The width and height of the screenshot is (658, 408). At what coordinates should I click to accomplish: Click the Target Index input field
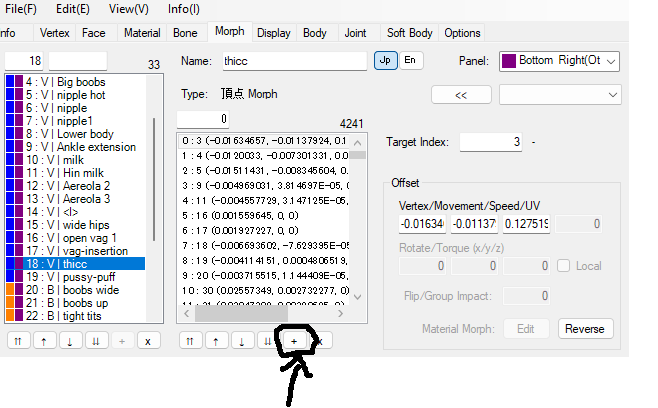tap(491, 142)
